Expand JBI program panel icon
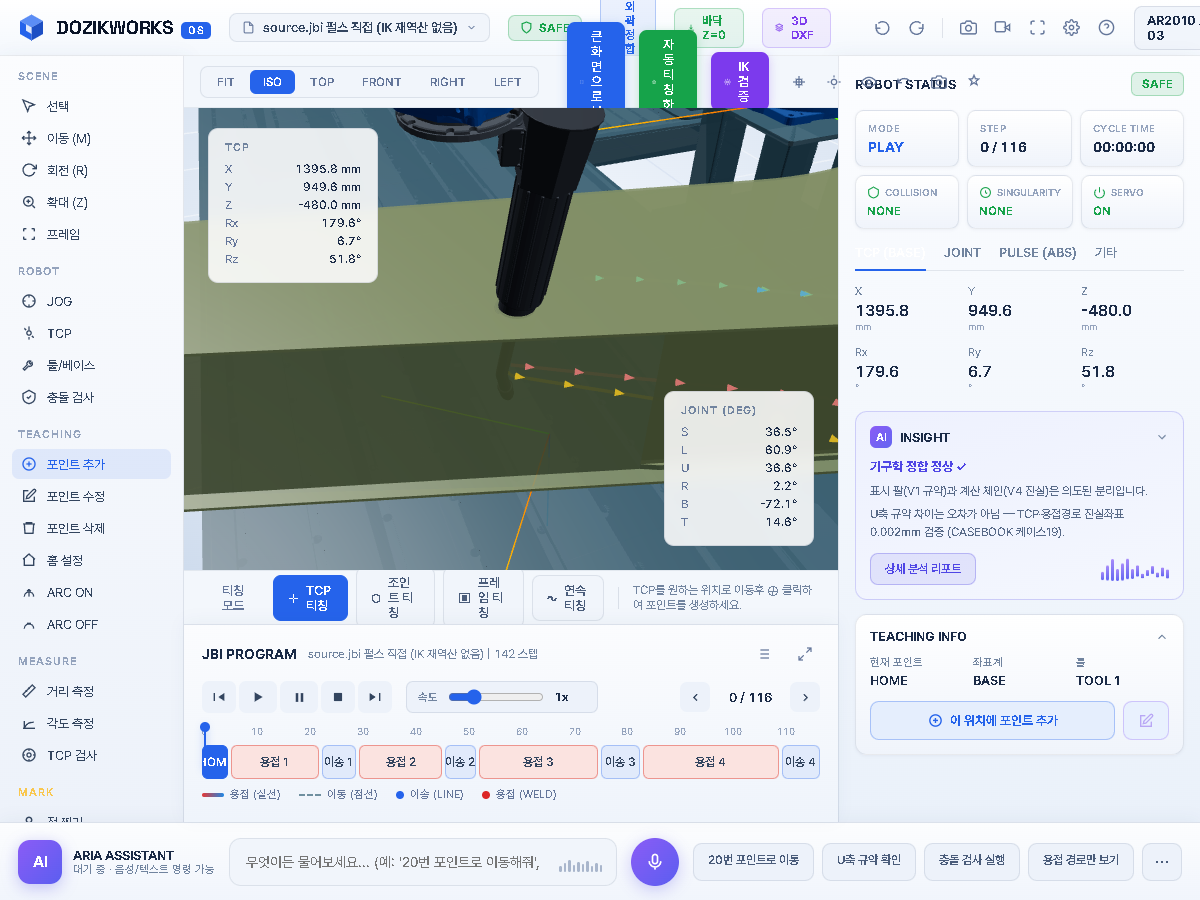1200x900 pixels. pyautogui.click(x=805, y=654)
